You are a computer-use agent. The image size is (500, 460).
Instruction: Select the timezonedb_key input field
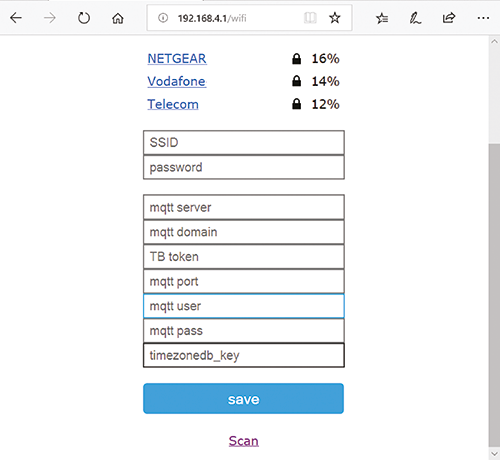coord(244,355)
